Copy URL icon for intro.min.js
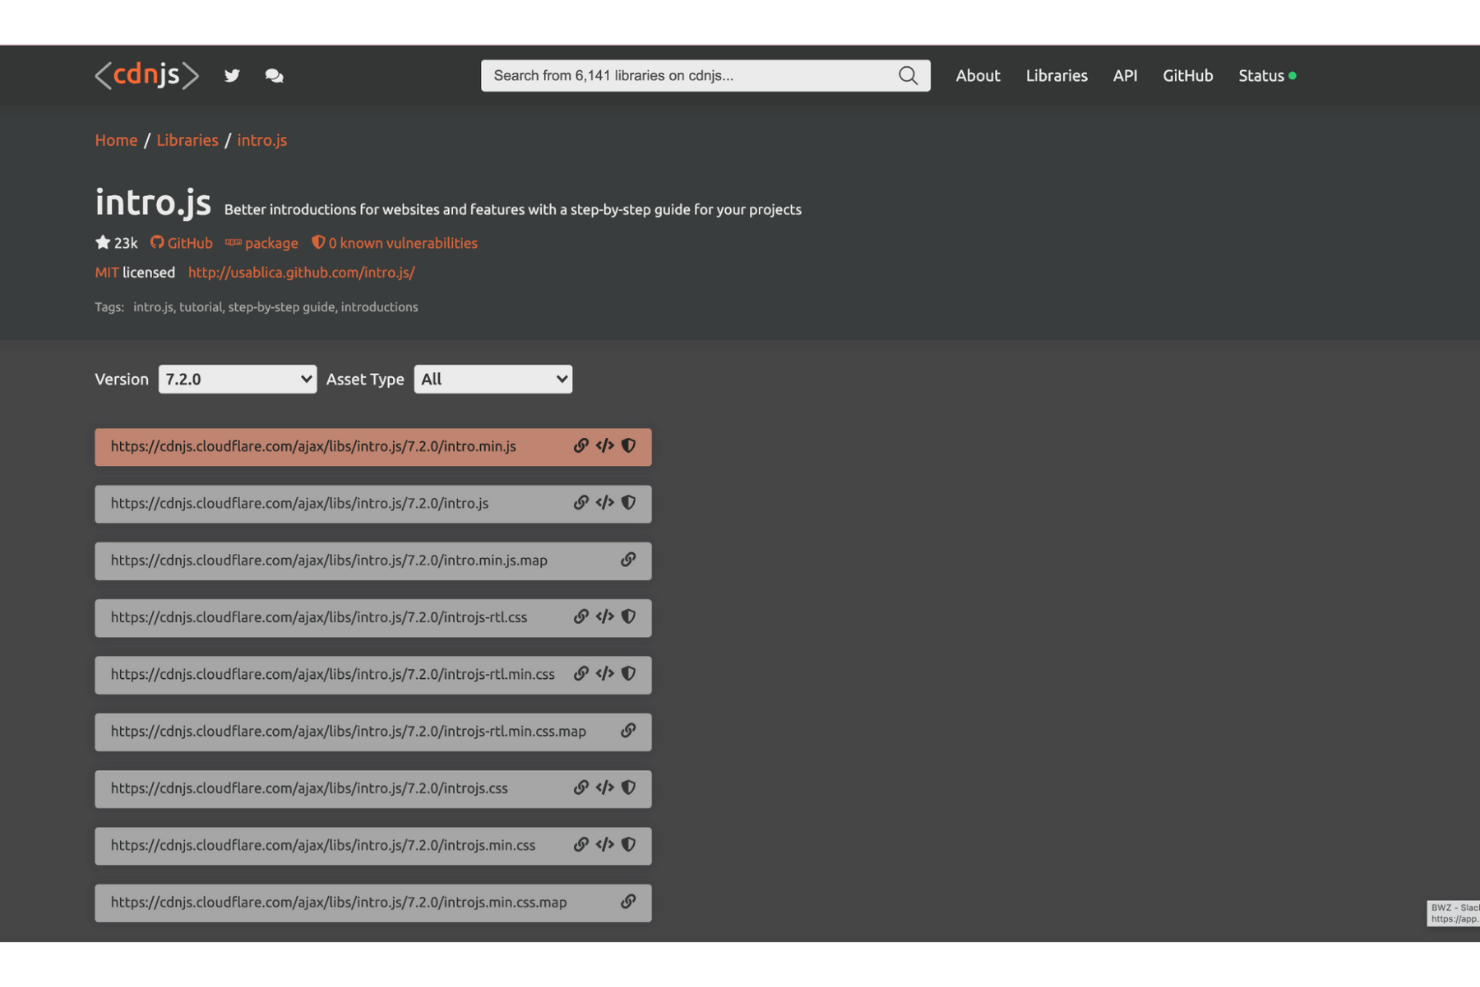The image size is (1480, 987). [581, 446]
